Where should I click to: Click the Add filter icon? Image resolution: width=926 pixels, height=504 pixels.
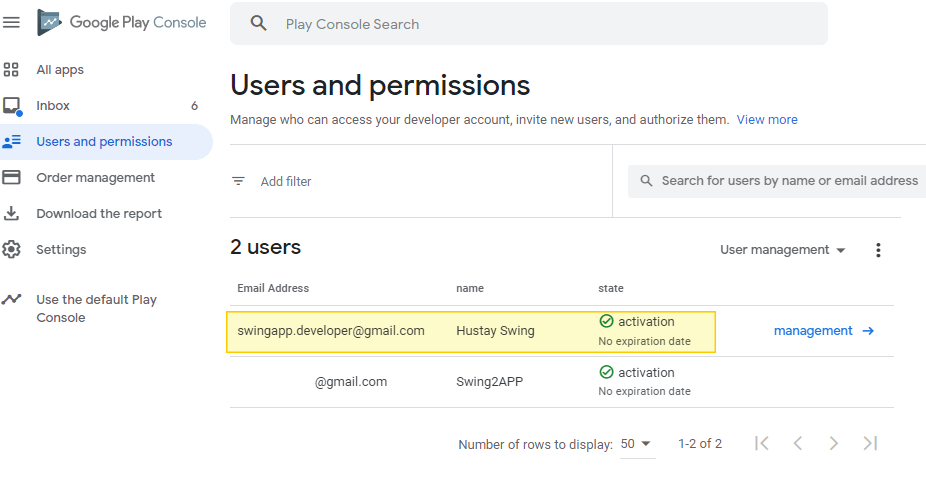(238, 182)
